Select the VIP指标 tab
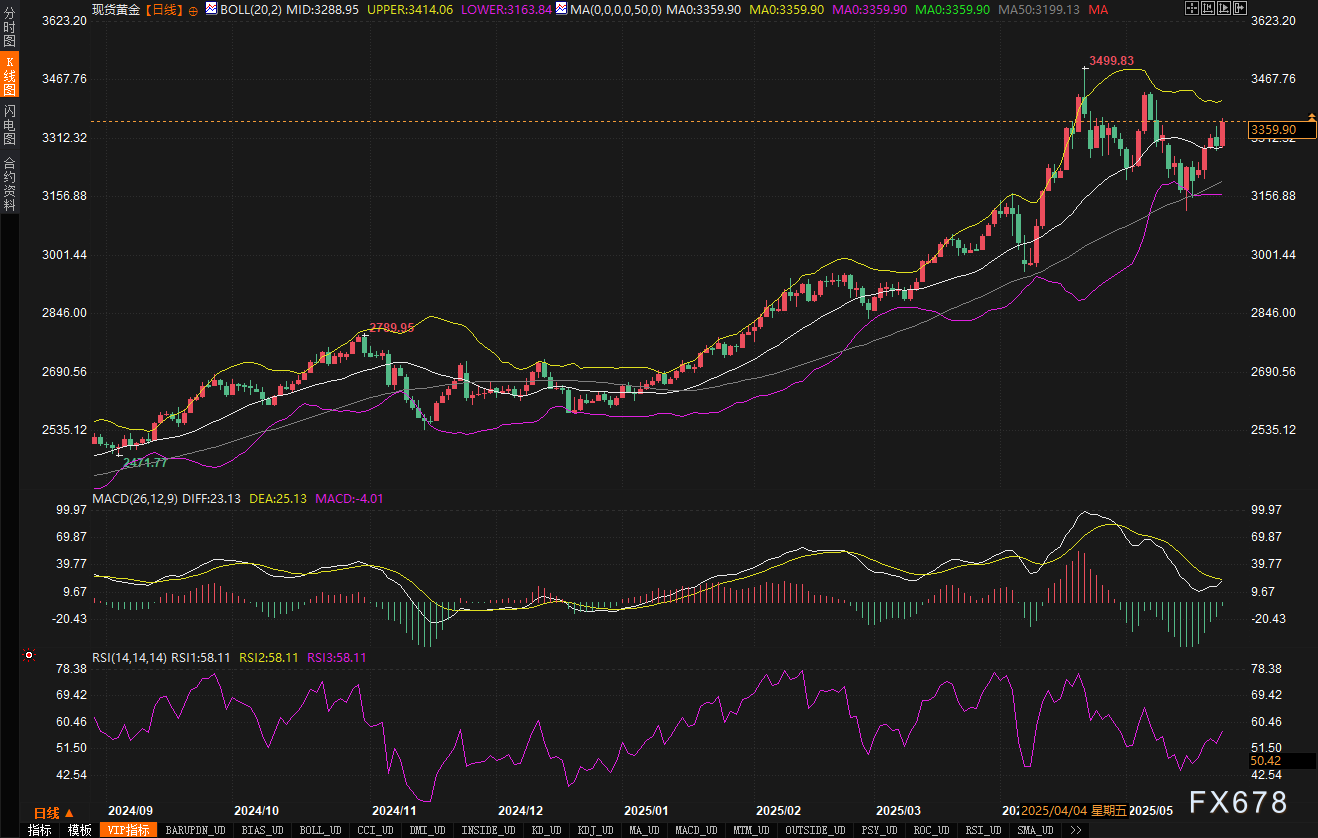Image resolution: width=1318 pixels, height=838 pixels. pyautogui.click(x=128, y=830)
